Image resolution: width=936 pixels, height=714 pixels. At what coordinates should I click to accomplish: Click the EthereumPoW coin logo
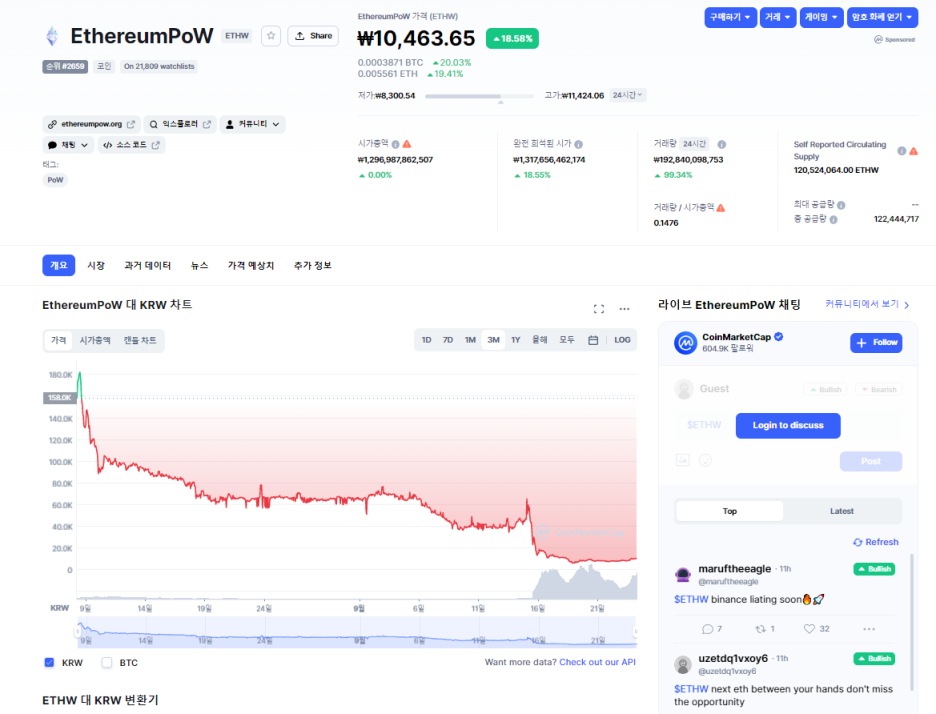coord(53,36)
